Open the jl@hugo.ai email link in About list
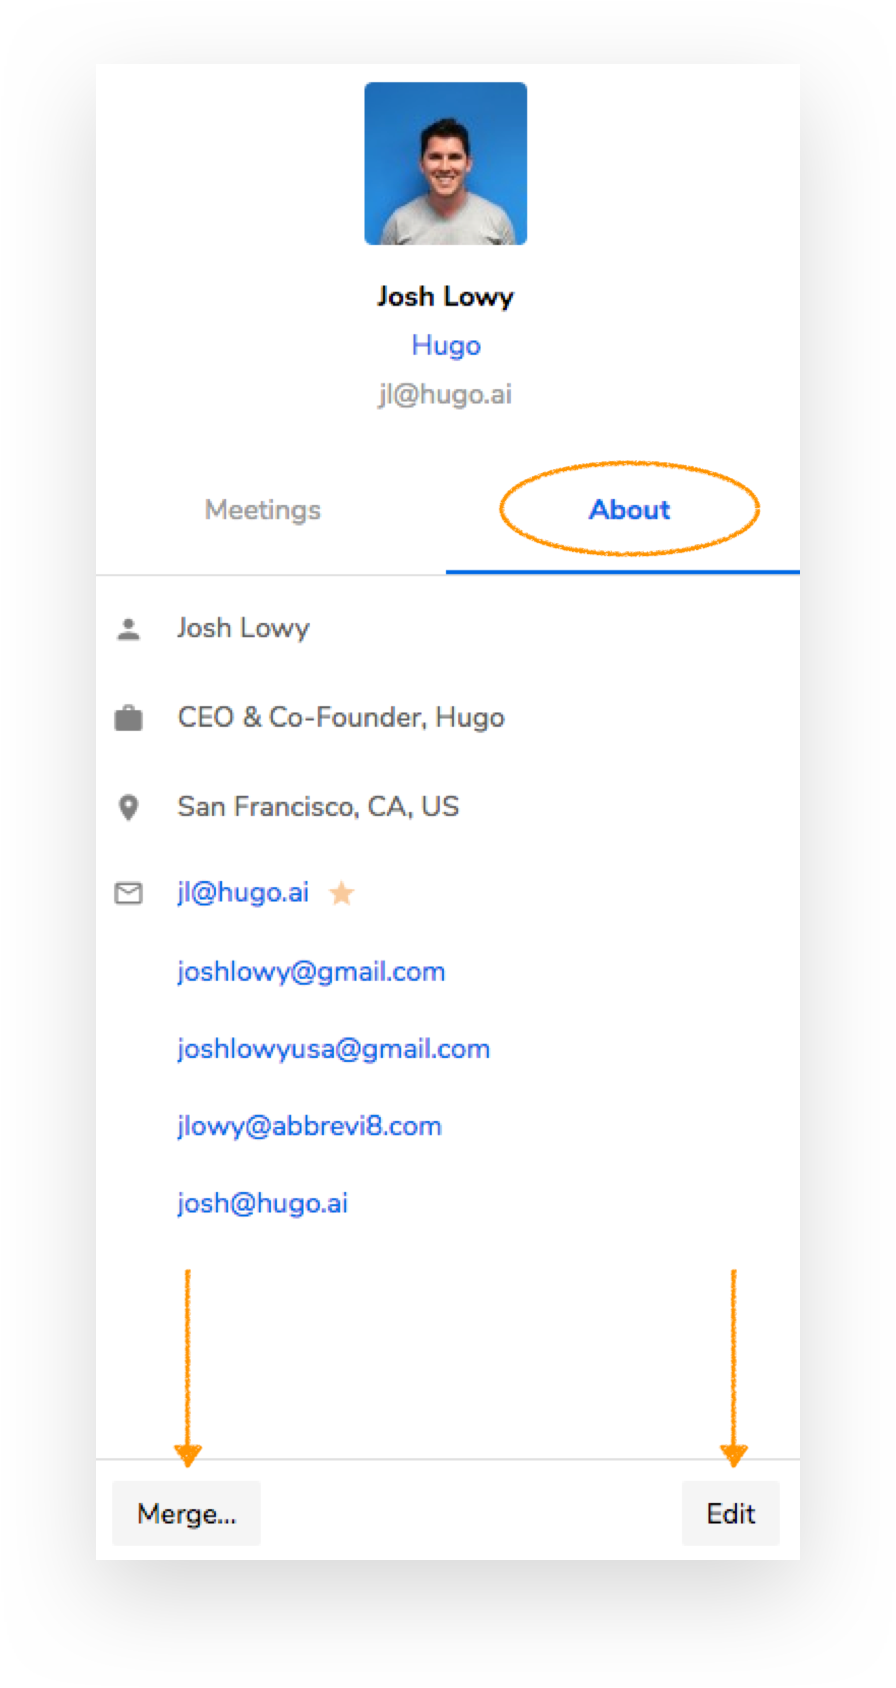 (x=243, y=892)
